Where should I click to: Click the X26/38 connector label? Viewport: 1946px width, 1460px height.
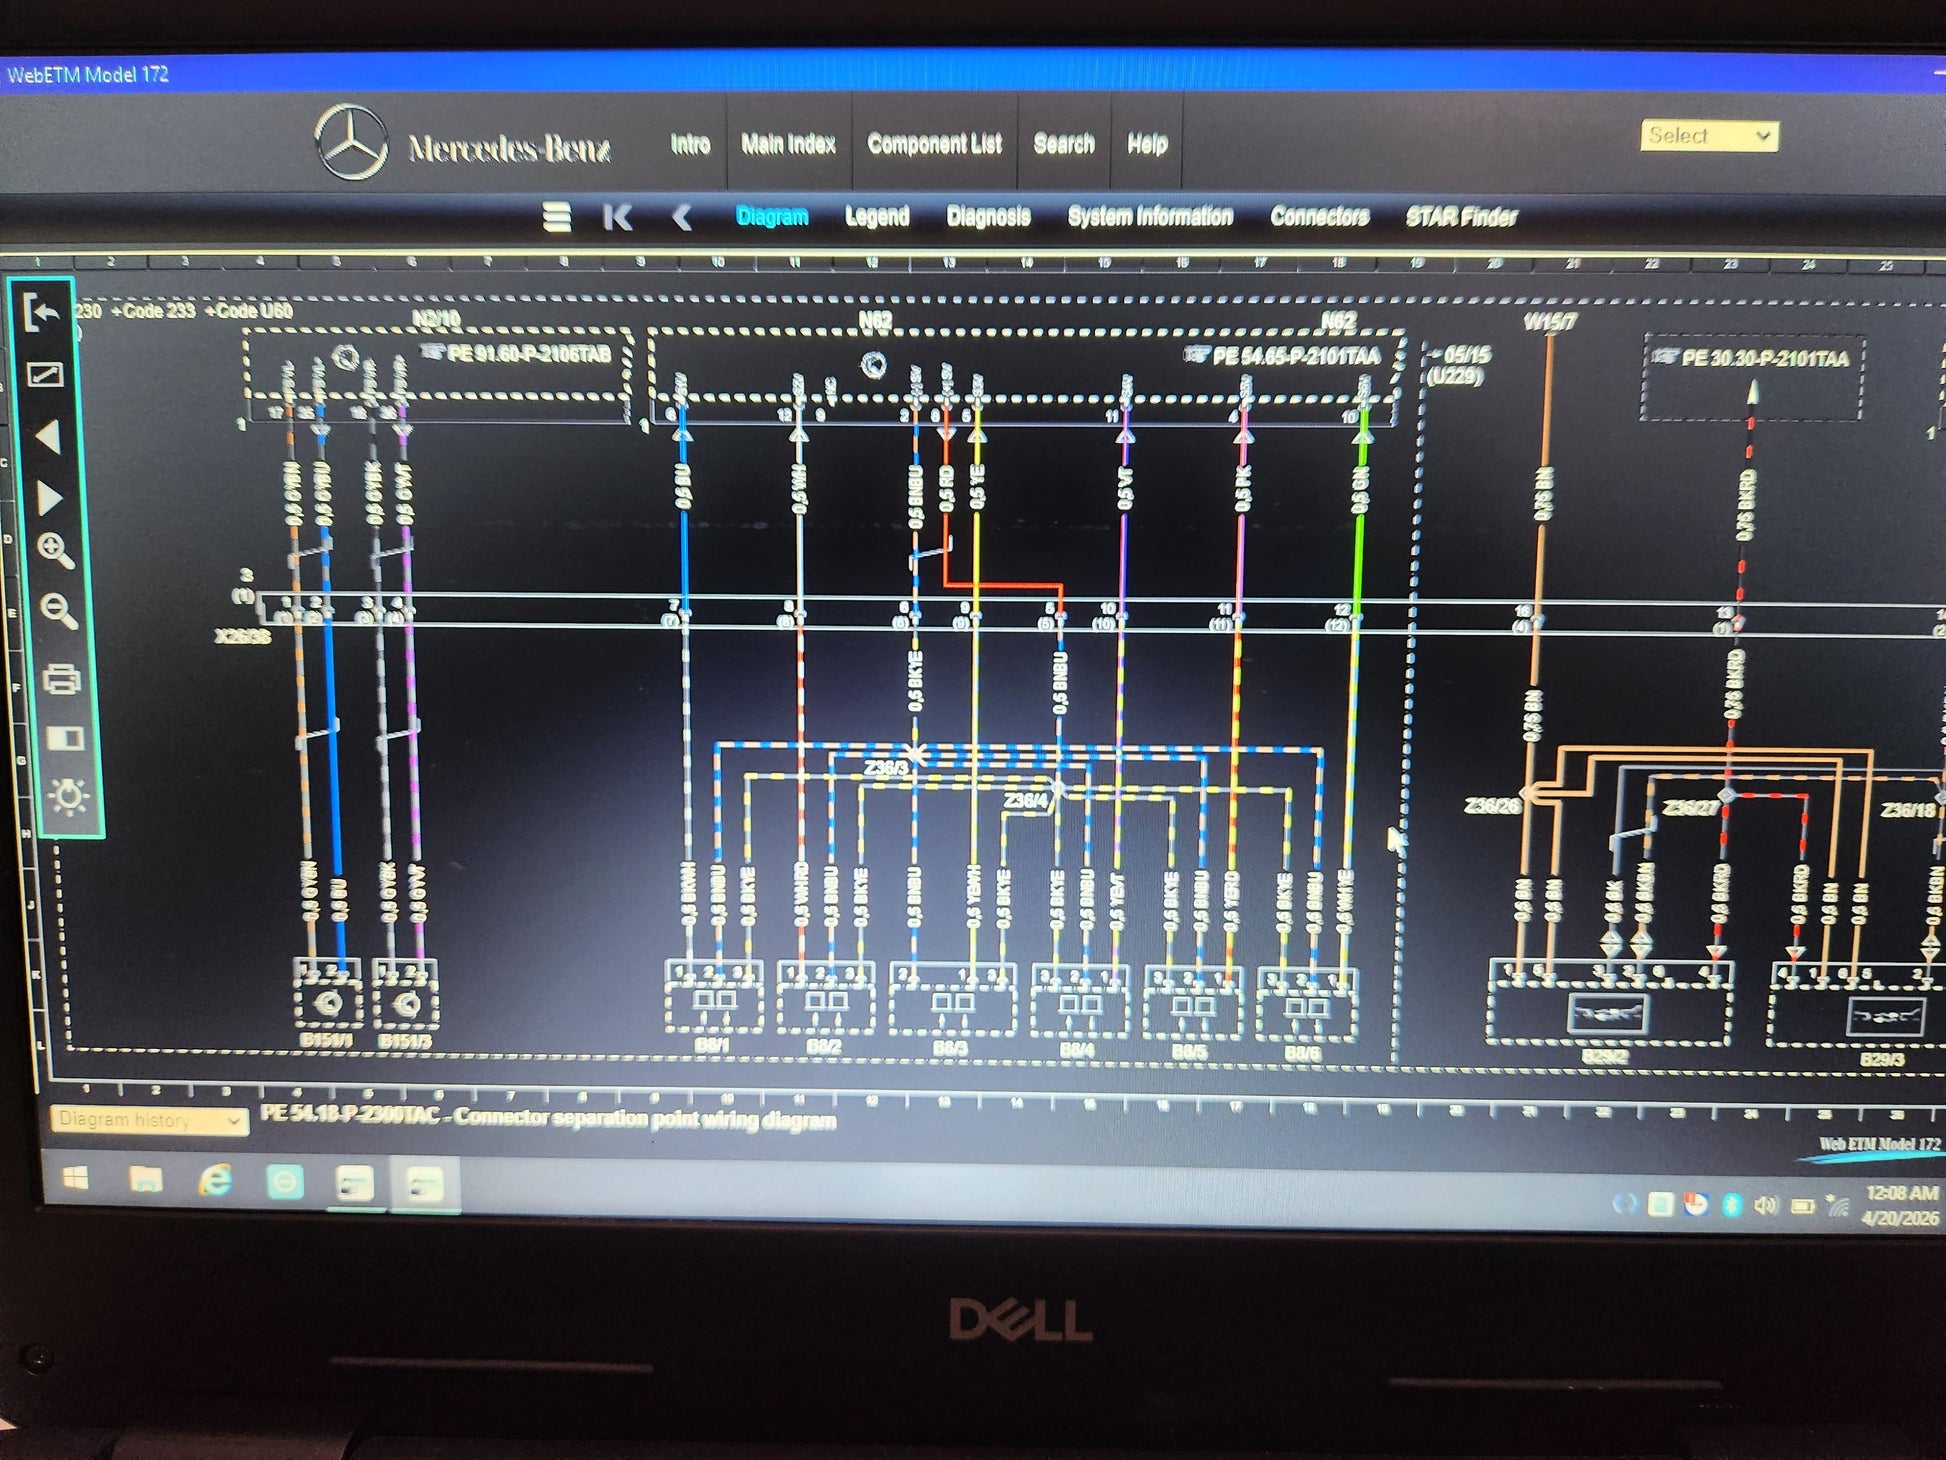click(x=242, y=636)
